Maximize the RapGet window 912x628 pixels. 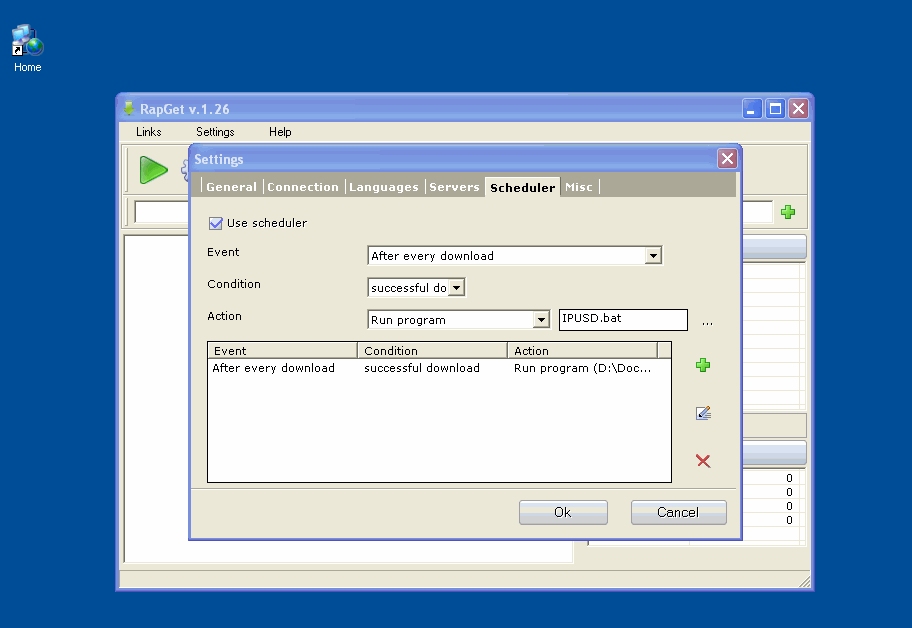775,109
